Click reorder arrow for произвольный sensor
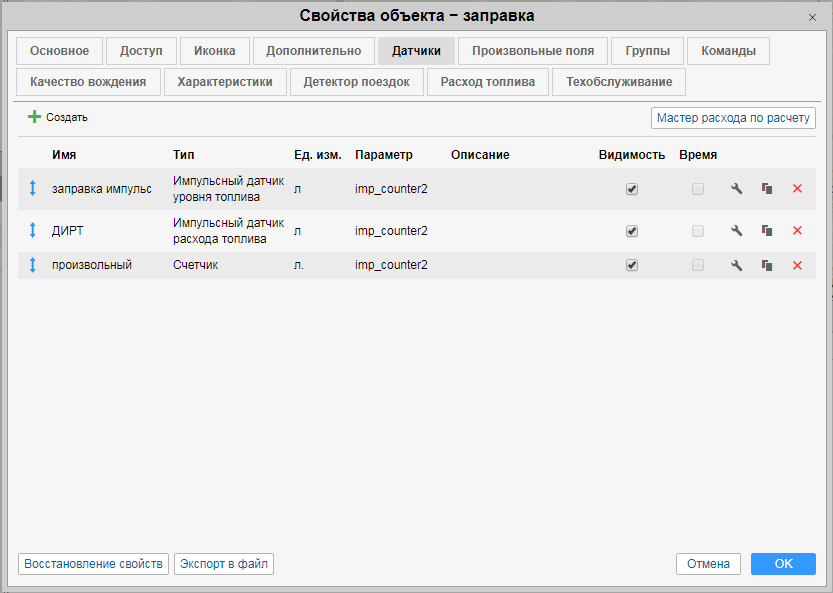 [32, 265]
